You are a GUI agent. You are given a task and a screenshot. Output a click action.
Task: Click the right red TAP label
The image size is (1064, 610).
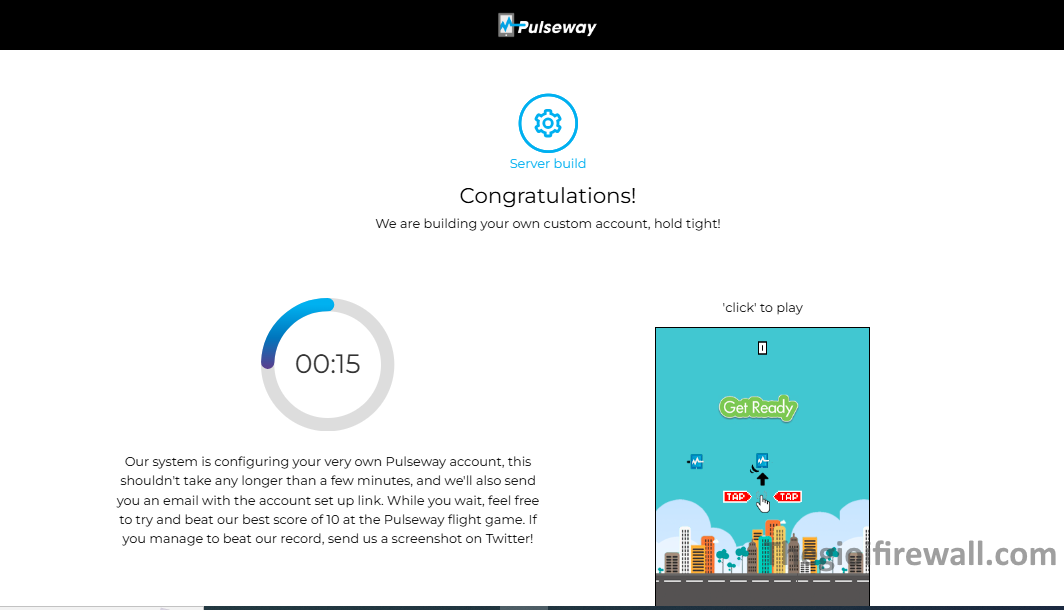788,496
